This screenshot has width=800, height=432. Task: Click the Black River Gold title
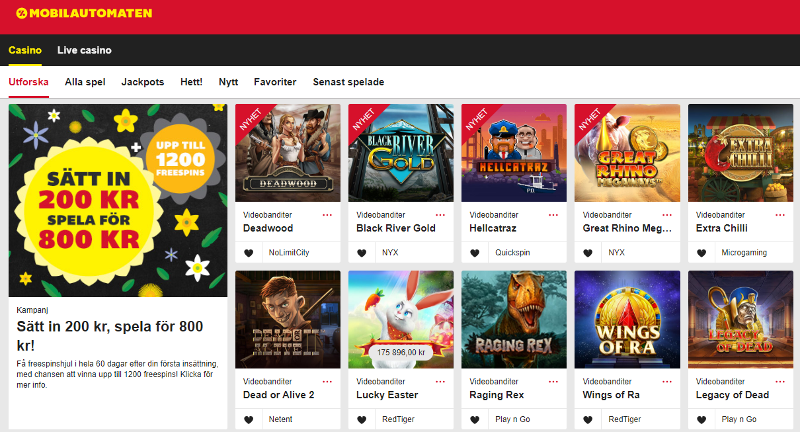point(396,228)
